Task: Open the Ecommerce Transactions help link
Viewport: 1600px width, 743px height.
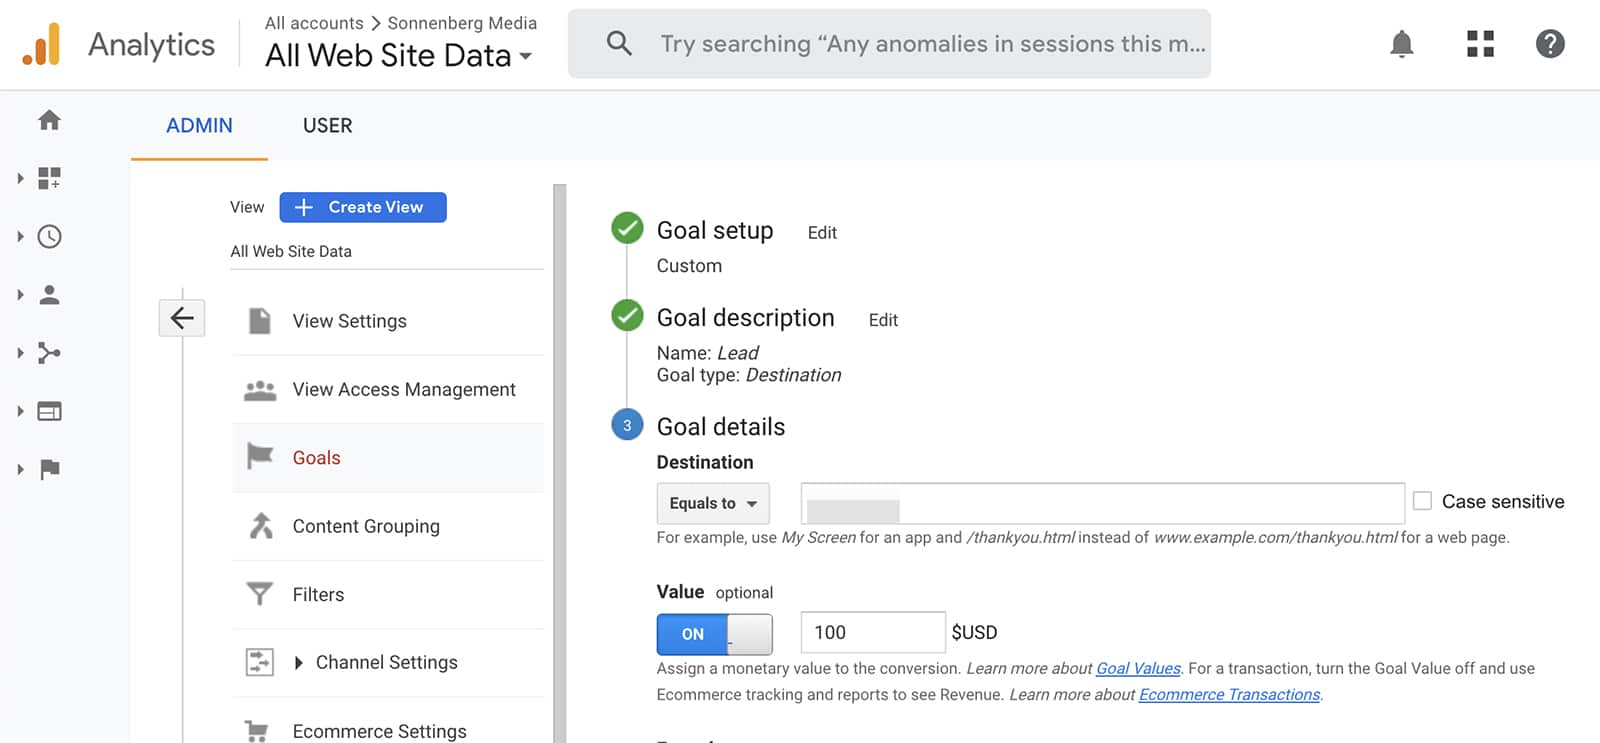Action: pyautogui.click(x=1229, y=694)
